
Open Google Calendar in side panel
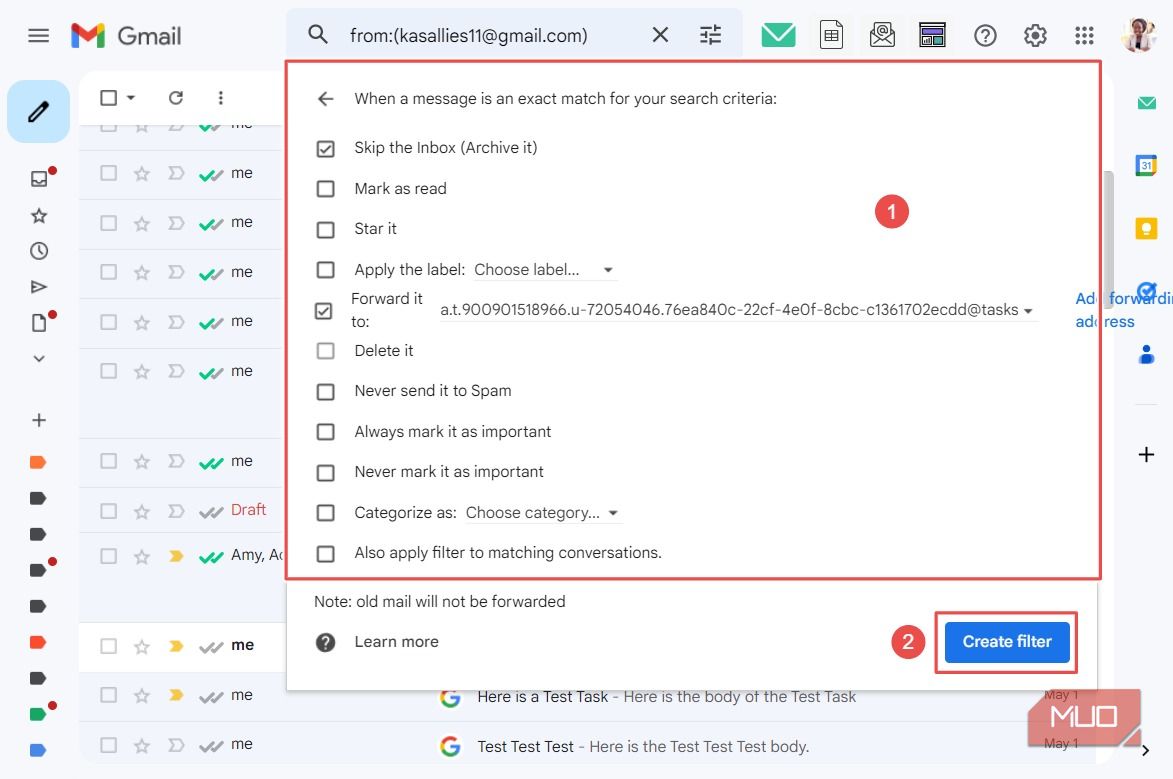pyautogui.click(x=1146, y=165)
